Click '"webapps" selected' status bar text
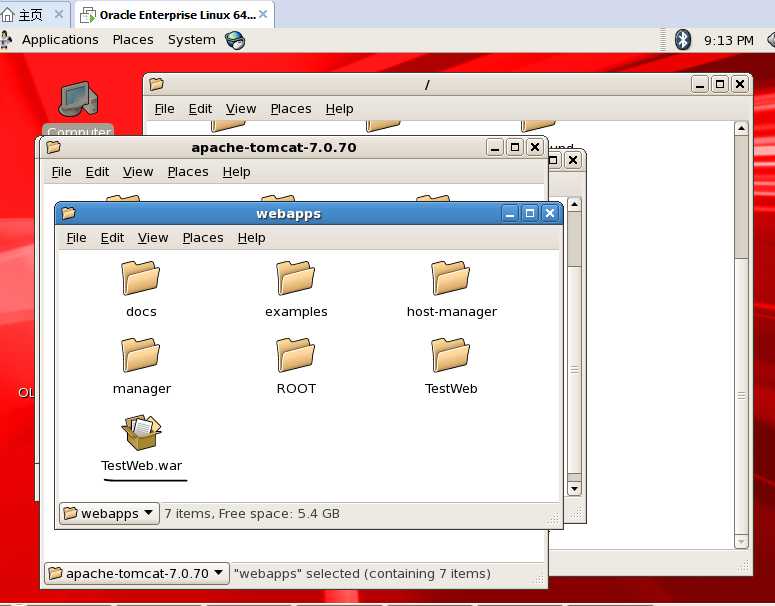Screen dimensions: 775x606 point(362,573)
